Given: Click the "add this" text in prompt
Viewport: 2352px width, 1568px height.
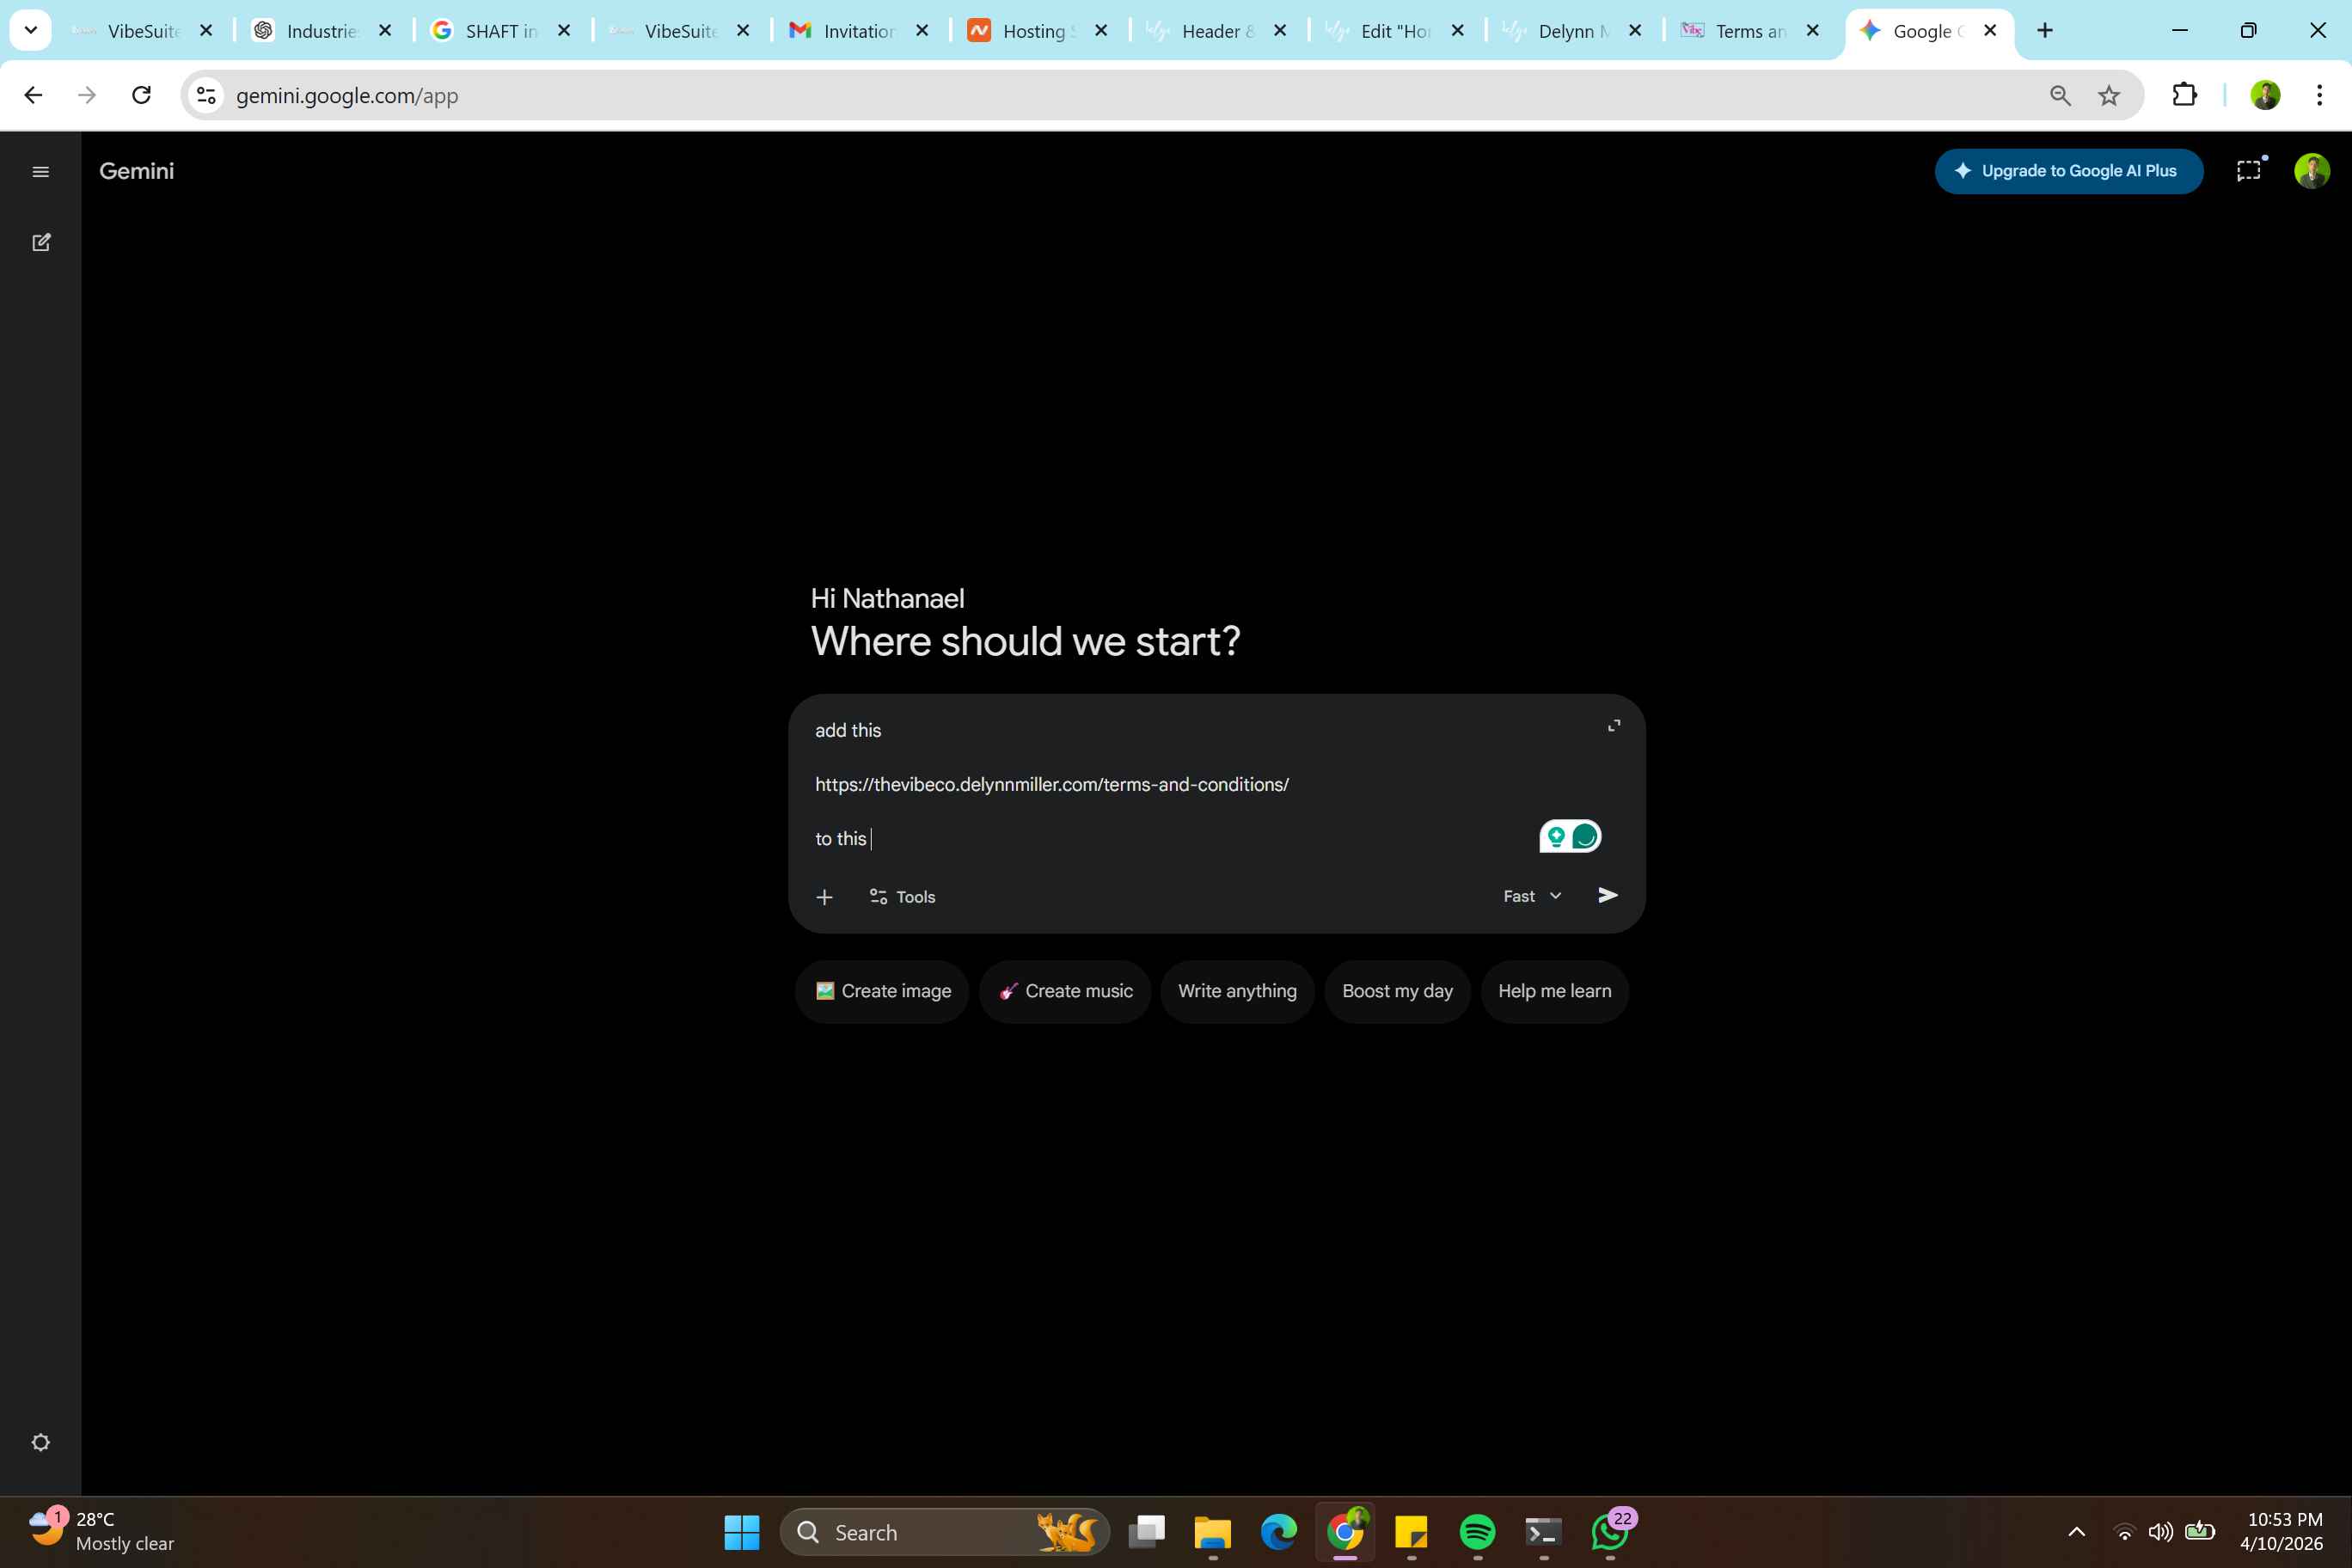Looking at the screenshot, I should [x=848, y=731].
